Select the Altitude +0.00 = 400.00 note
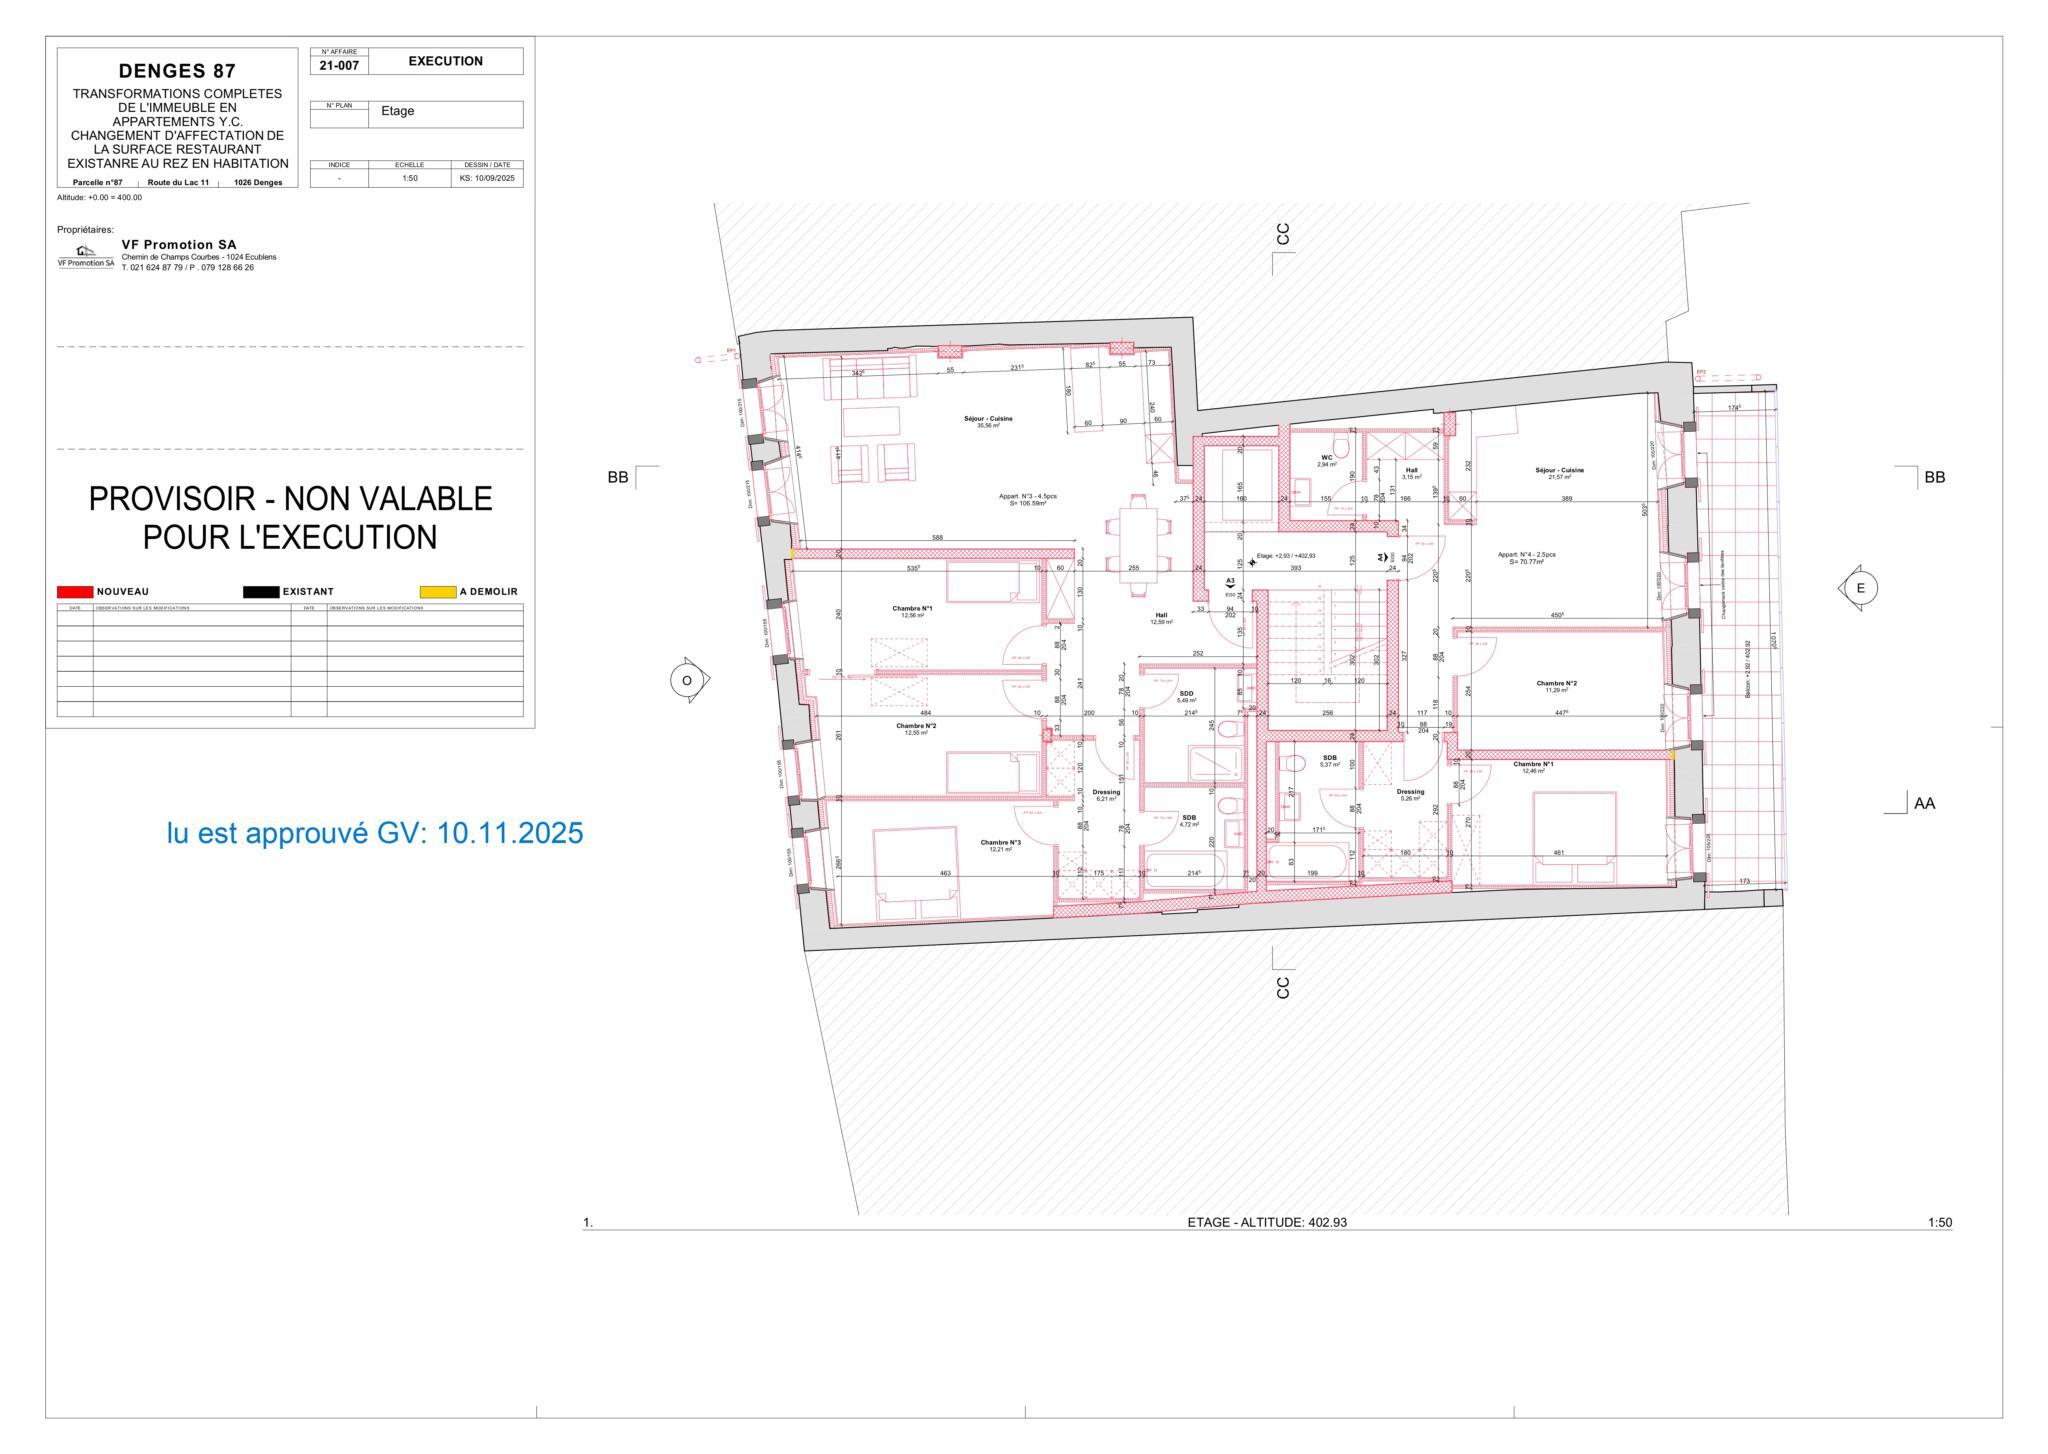2048x1454 pixels. (x=100, y=198)
